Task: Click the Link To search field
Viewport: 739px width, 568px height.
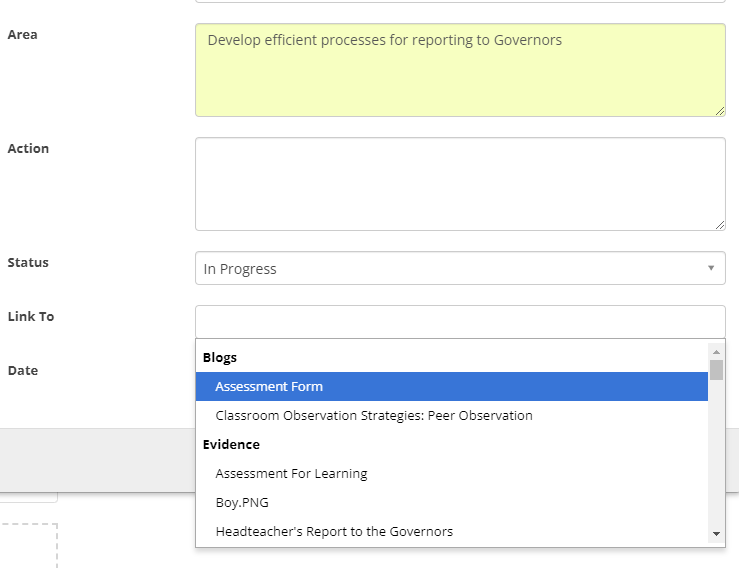Action: point(460,322)
